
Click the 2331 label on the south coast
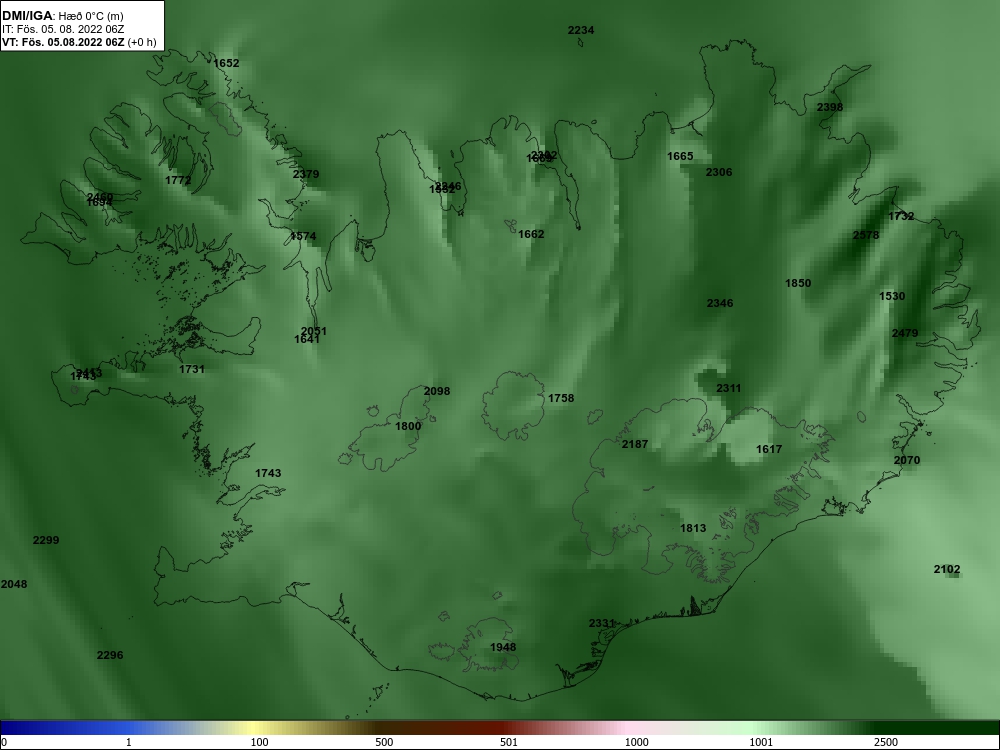(x=602, y=623)
